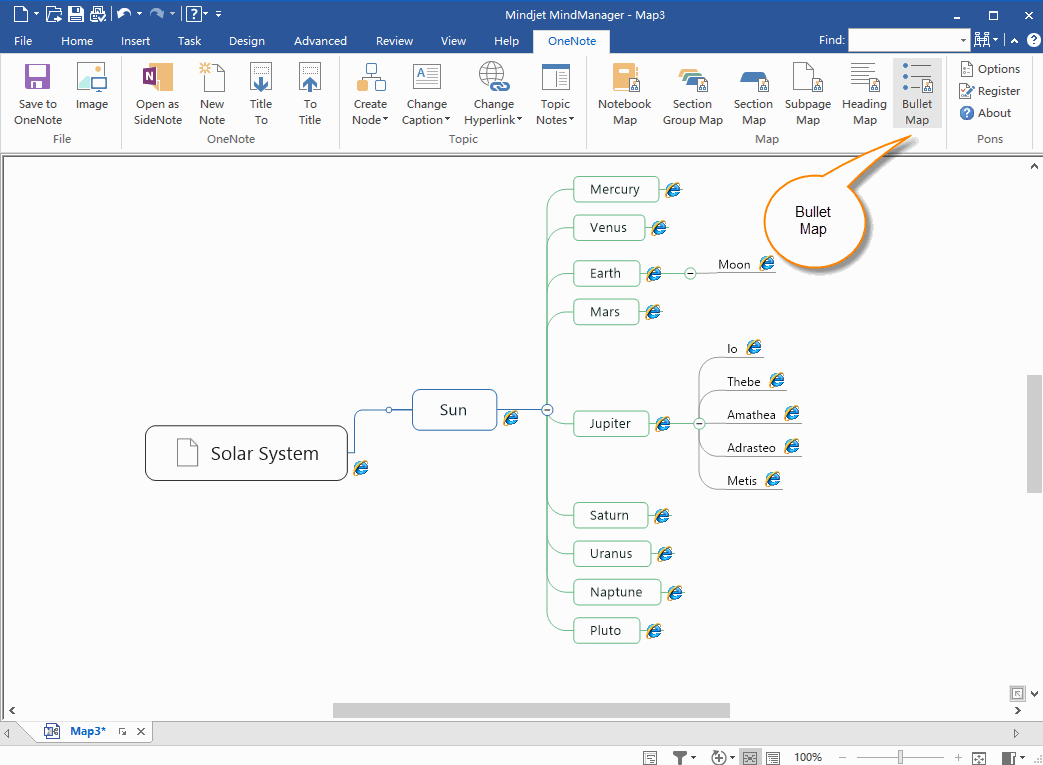Click the floppy disk Save icon in title bar
1043x765 pixels.
(x=76, y=14)
